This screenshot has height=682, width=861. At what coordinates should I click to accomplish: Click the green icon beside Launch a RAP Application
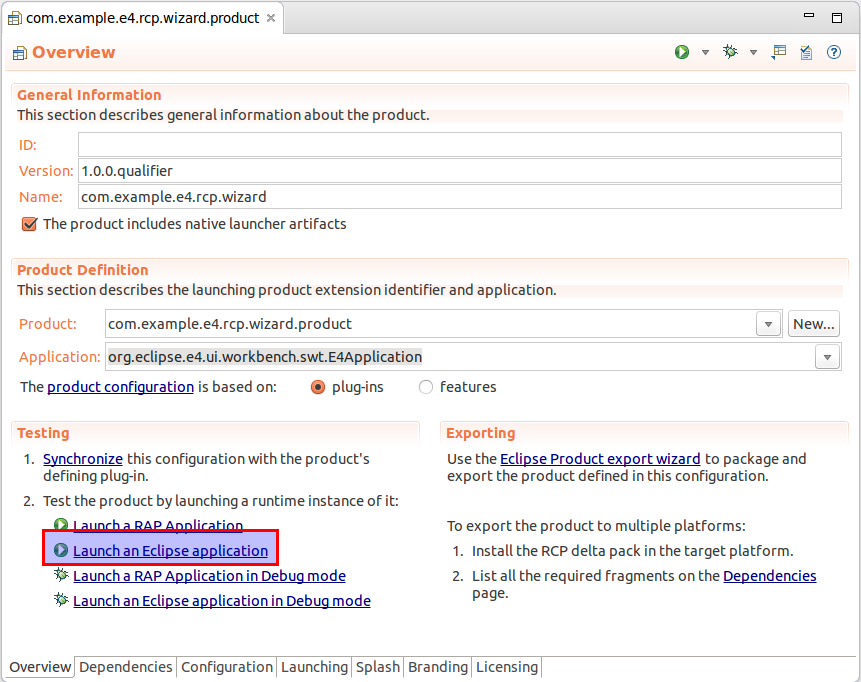click(x=61, y=525)
